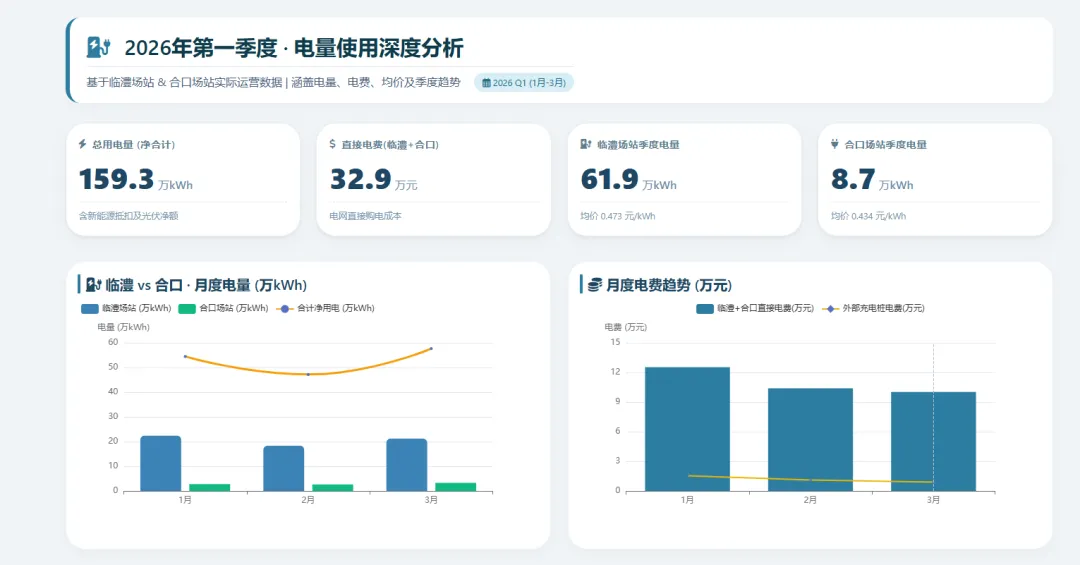Click the 2026 Q1 (1月-3月) badge
The height and width of the screenshot is (565, 1080).
coord(524,83)
